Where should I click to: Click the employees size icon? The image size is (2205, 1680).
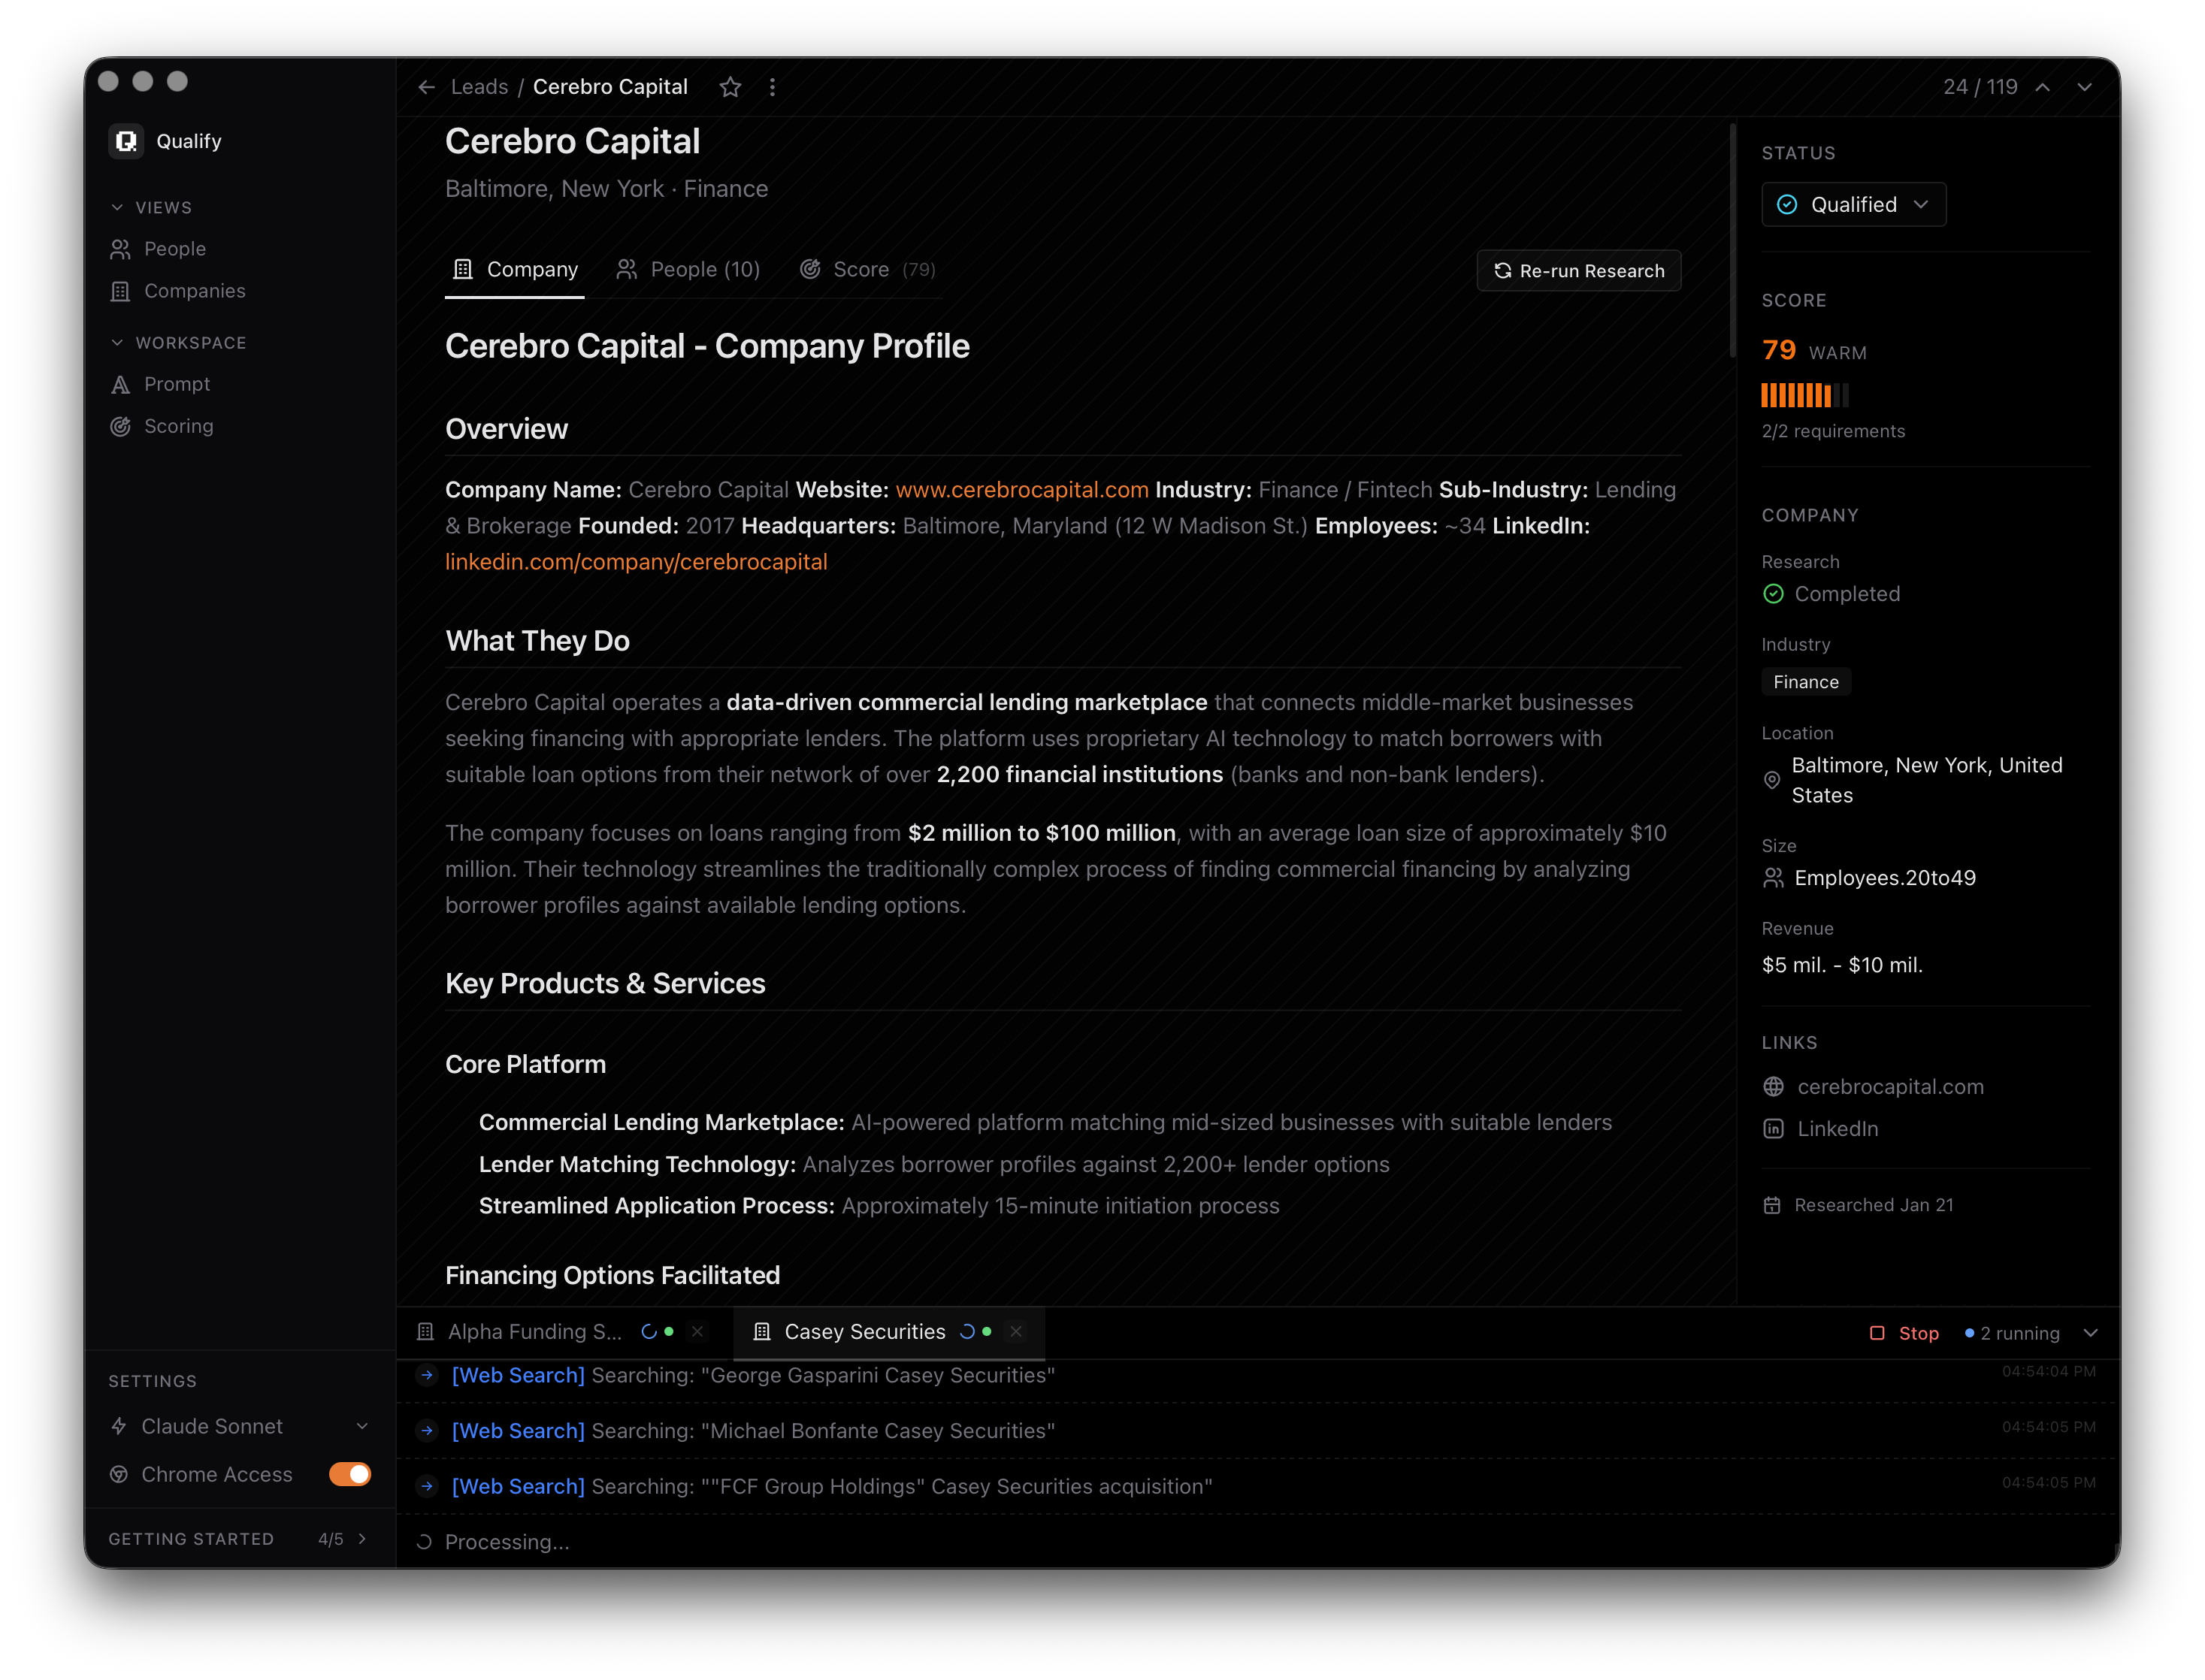[x=1773, y=878]
